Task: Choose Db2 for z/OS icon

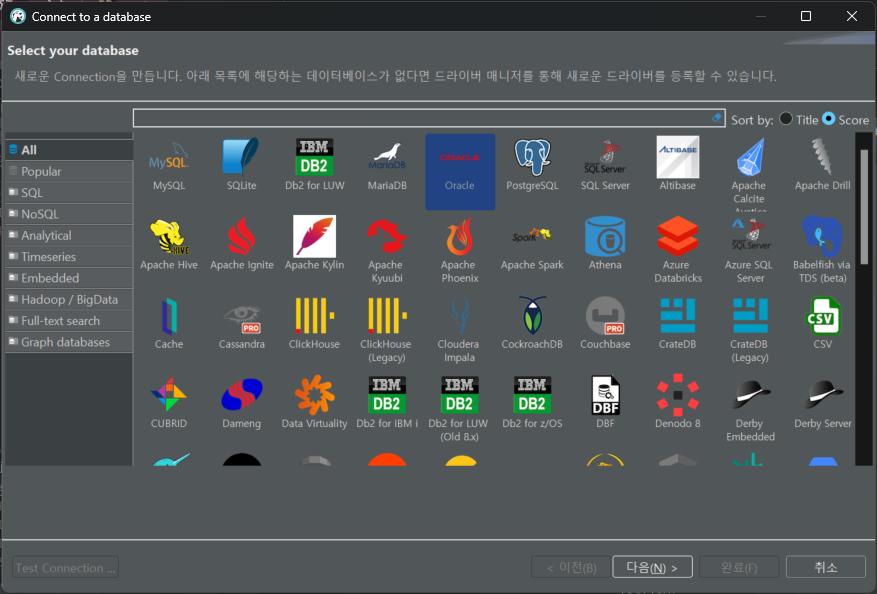Action: click(x=532, y=403)
